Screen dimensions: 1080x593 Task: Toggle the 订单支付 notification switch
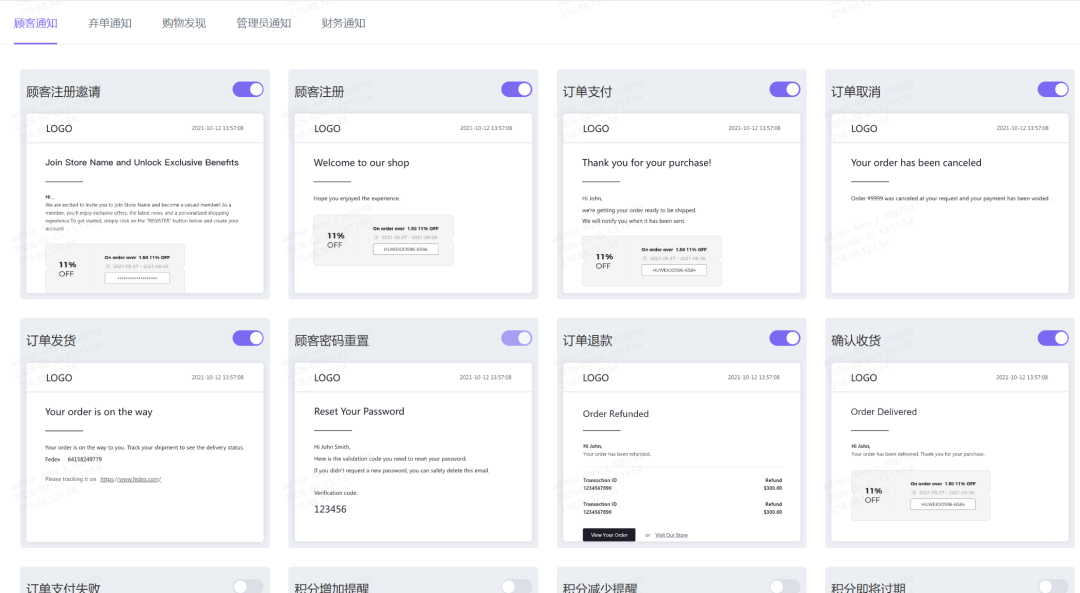(785, 89)
